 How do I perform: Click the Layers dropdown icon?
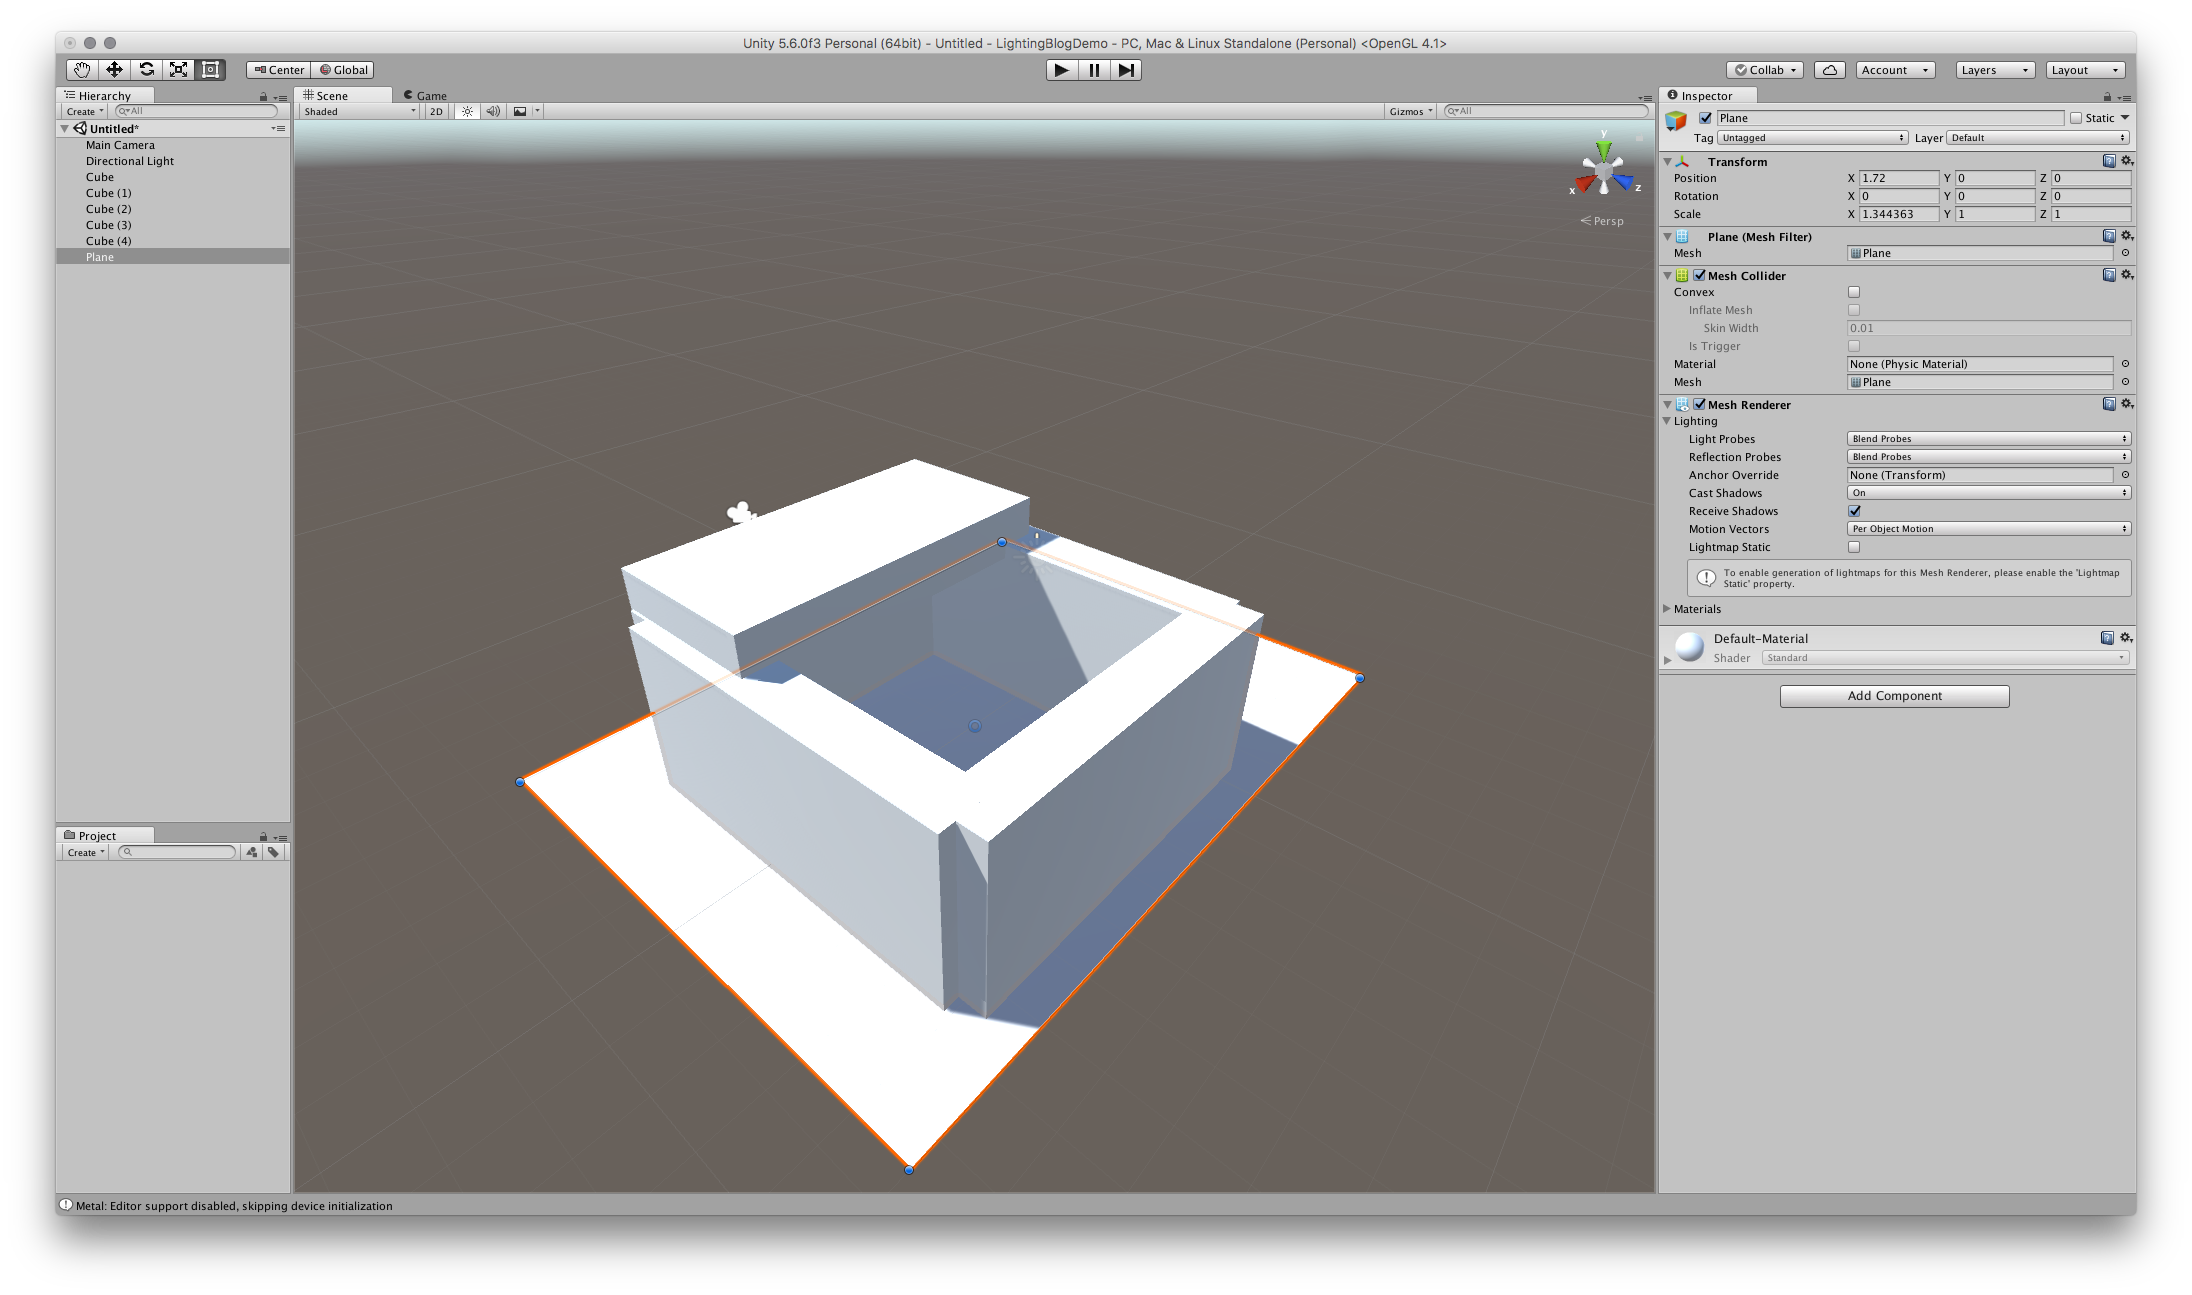coord(2021,69)
